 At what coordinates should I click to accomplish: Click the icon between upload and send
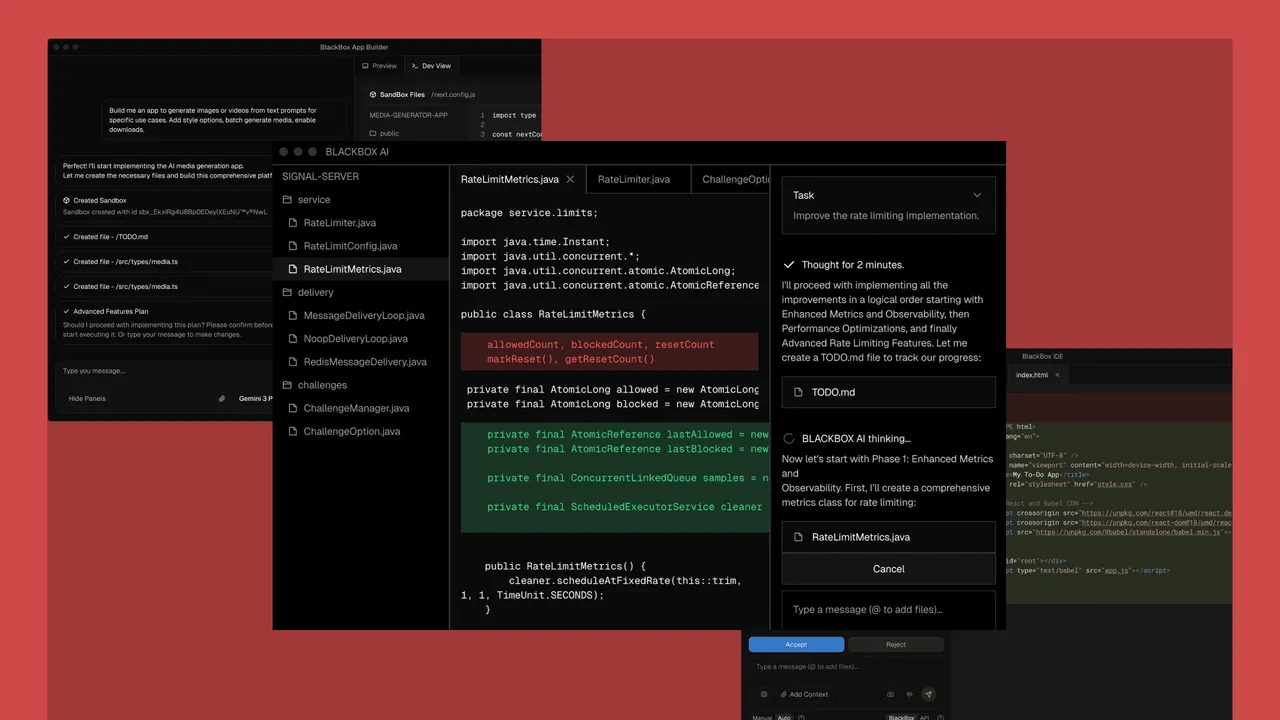point(910,694)
